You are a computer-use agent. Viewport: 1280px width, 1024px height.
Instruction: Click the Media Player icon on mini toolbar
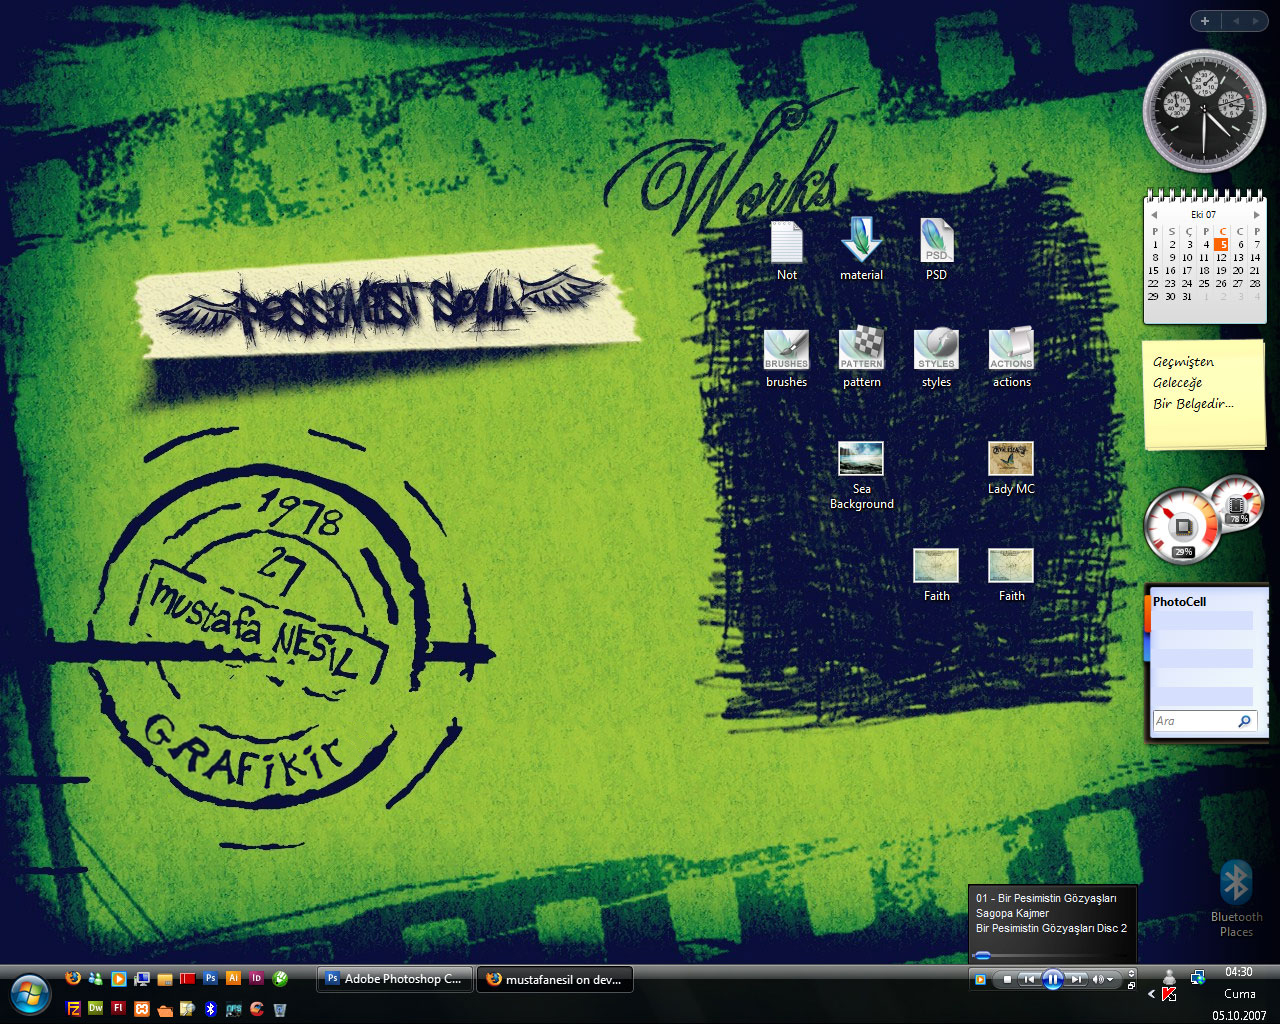980,979
